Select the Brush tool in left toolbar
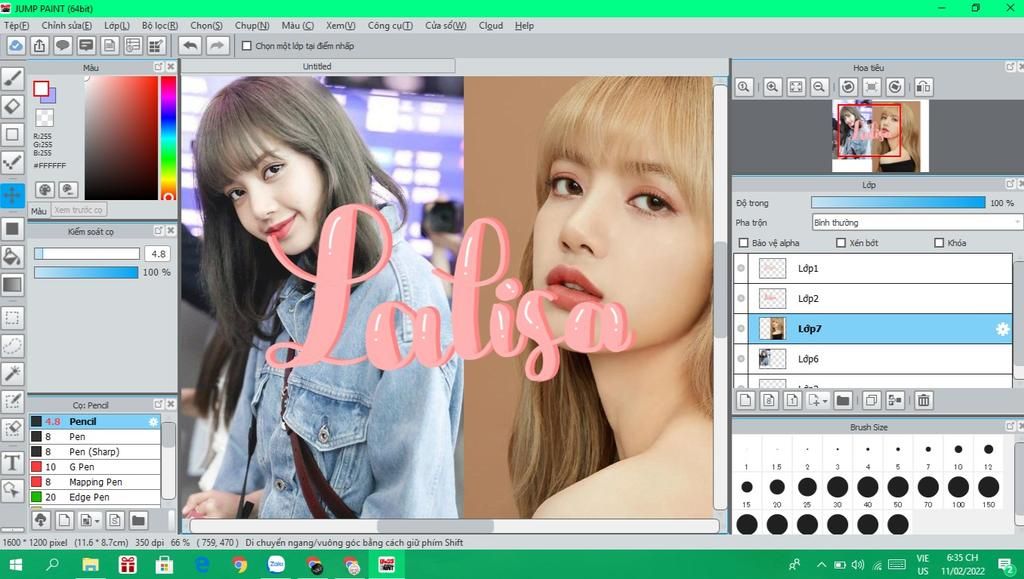The height and width of the screenshot is (579, 1024). 12,78
